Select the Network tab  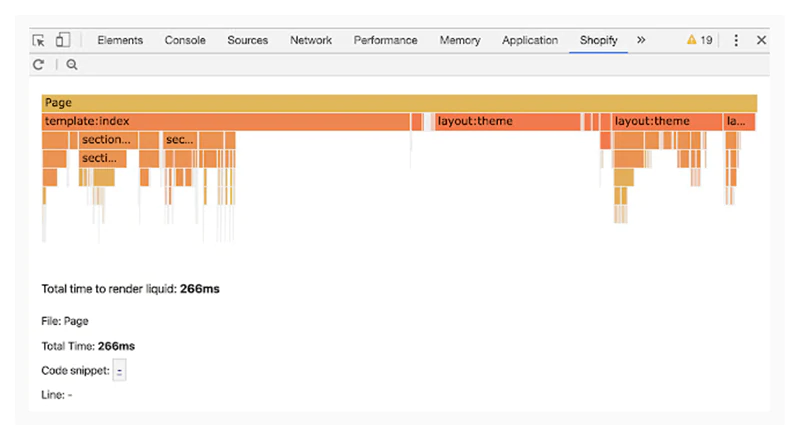(x=311, y=40)
